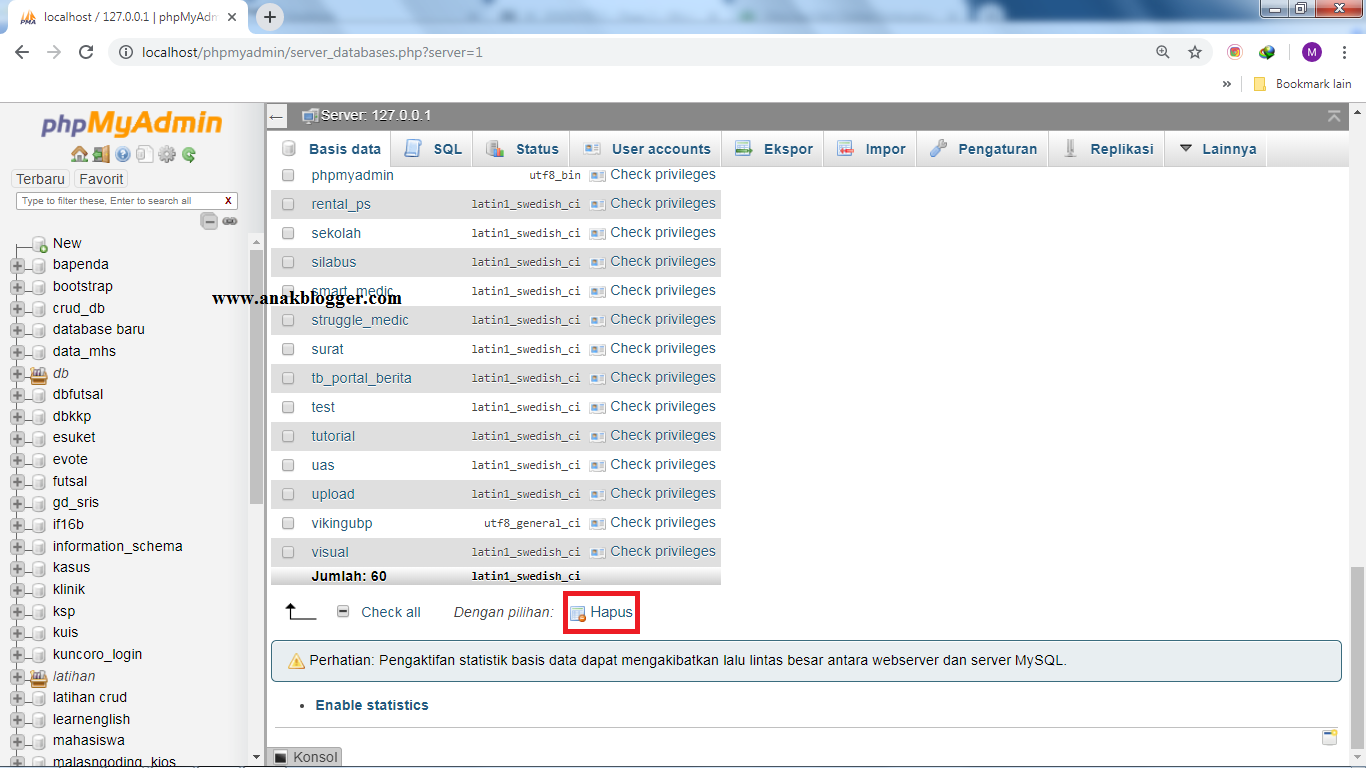Viewport: 1366px width, 768px height.
Task: Refresh the navigation panel with the green arrow icon
Action: [190, 155]
